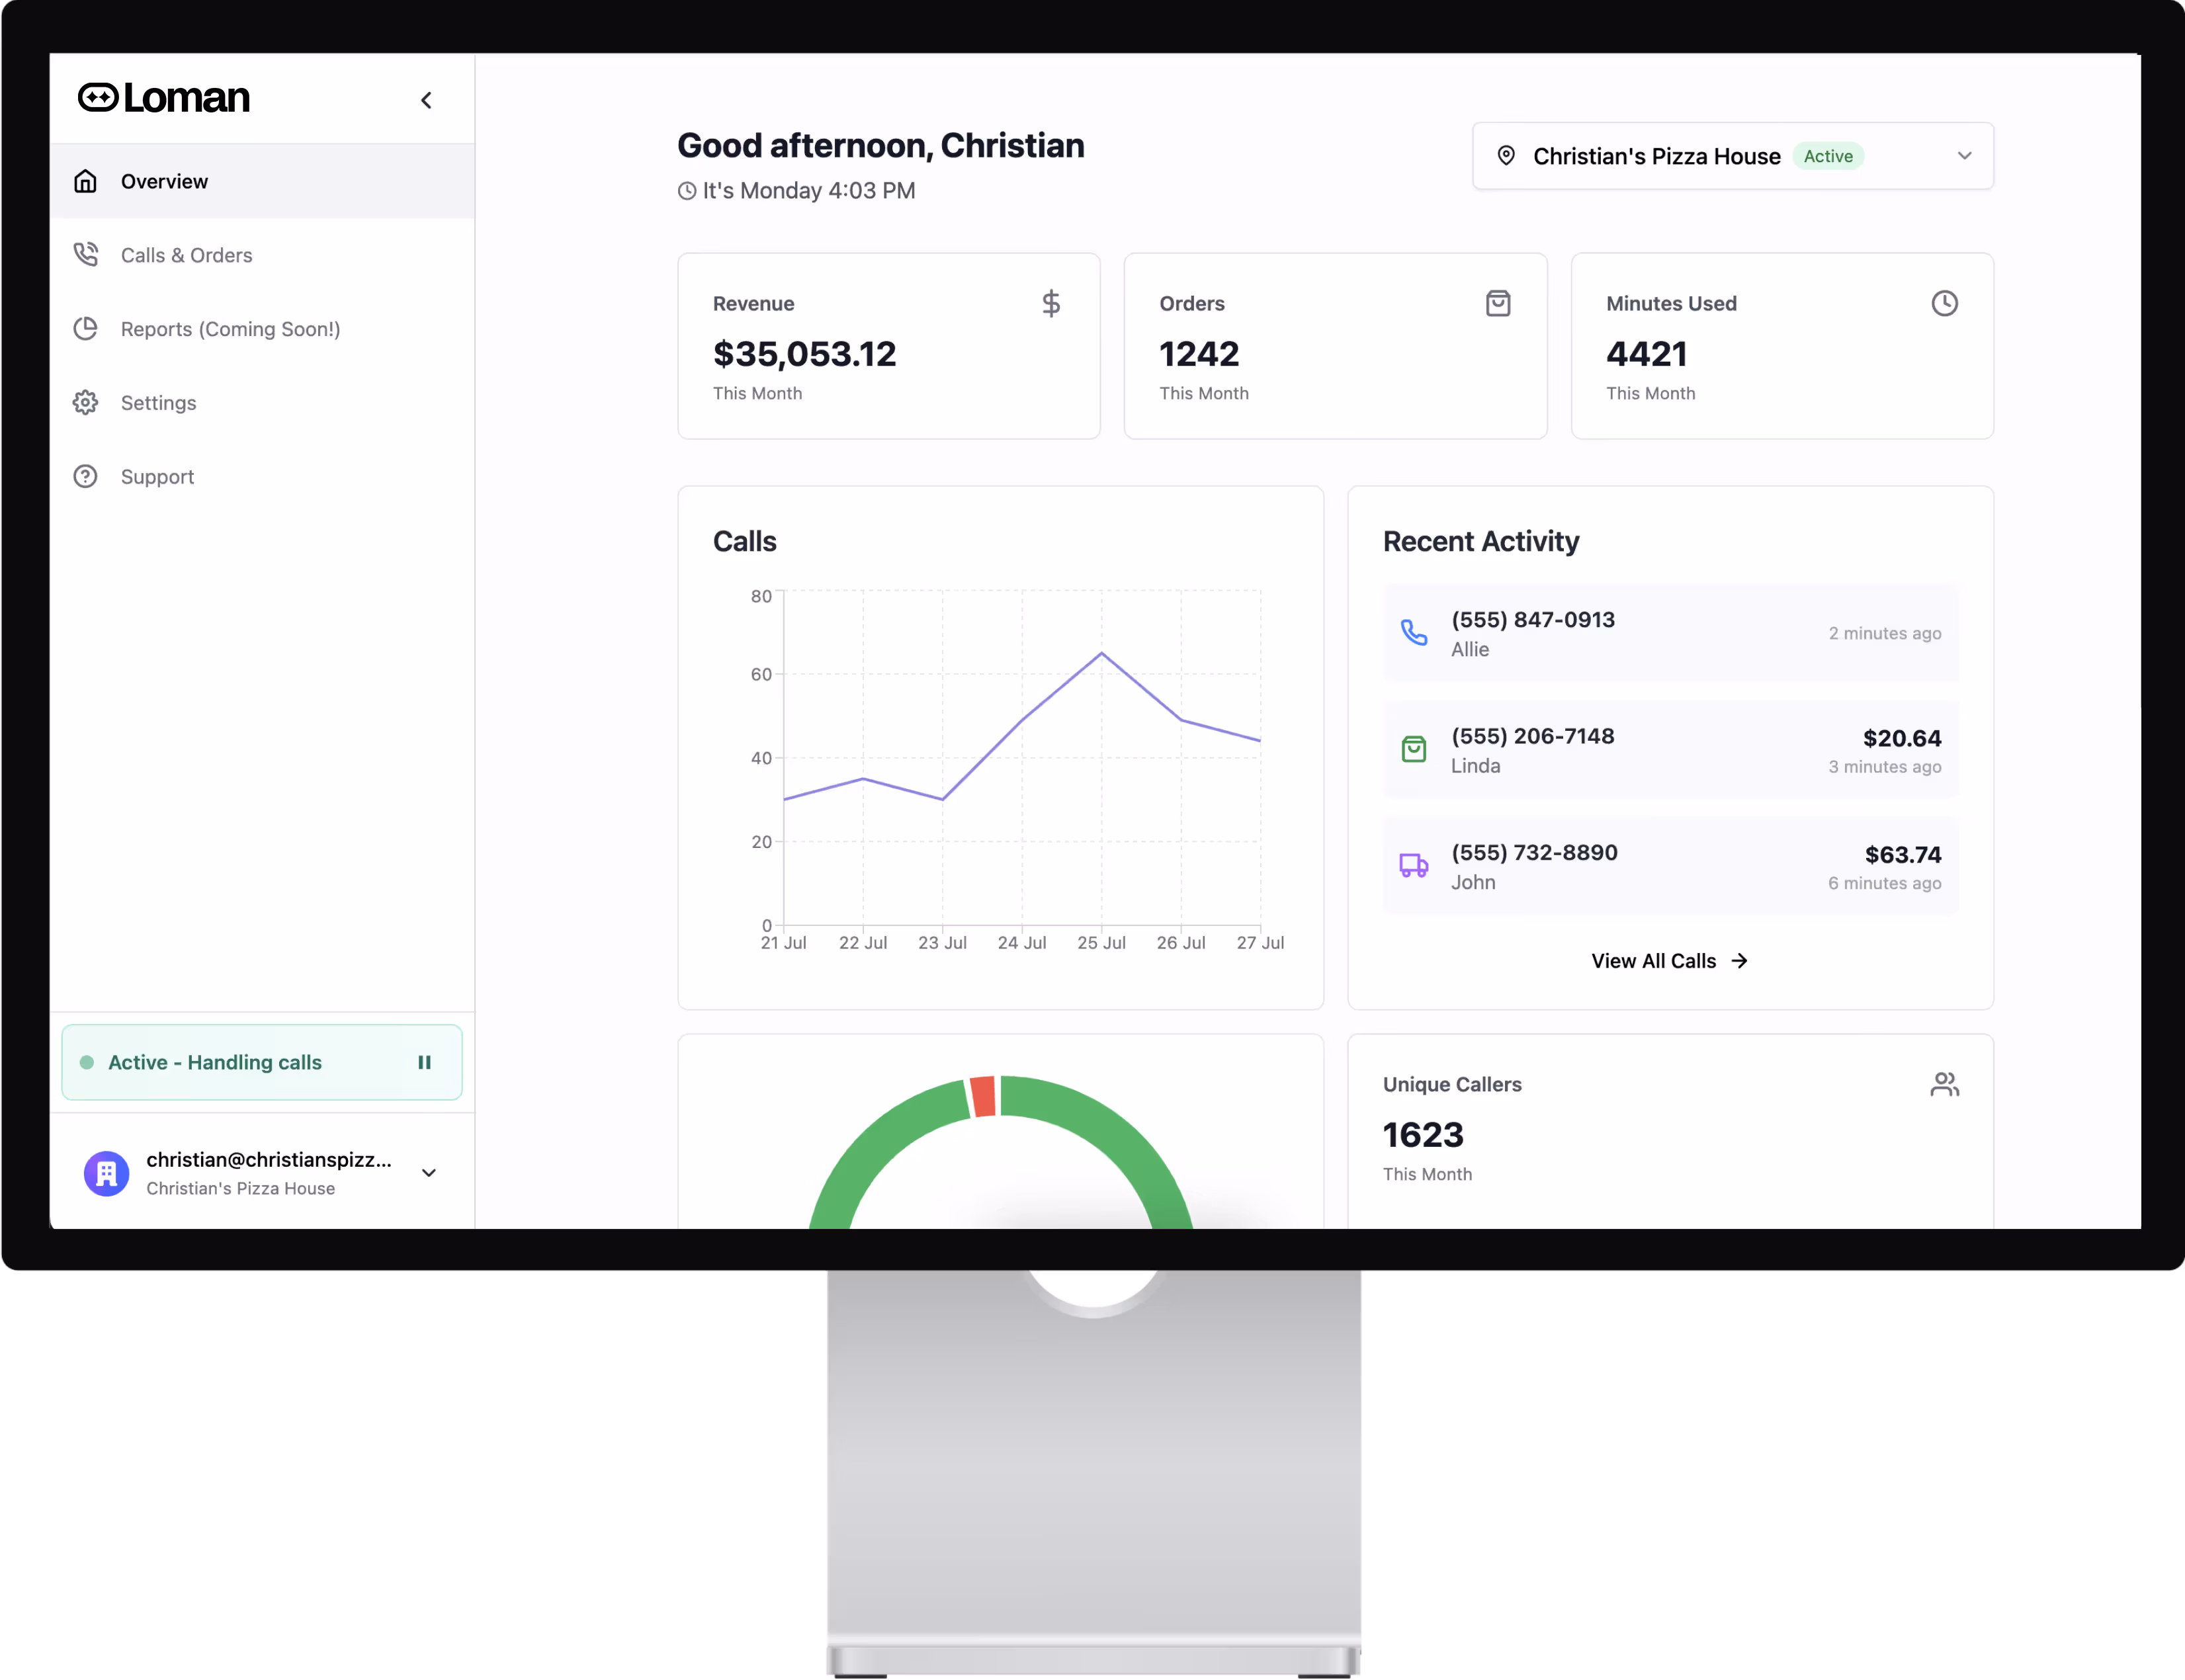The width and height of the screenshot is (2185, 1680).
Task: Click the 27 Jul axis label
Action: tap(1261, 943)
